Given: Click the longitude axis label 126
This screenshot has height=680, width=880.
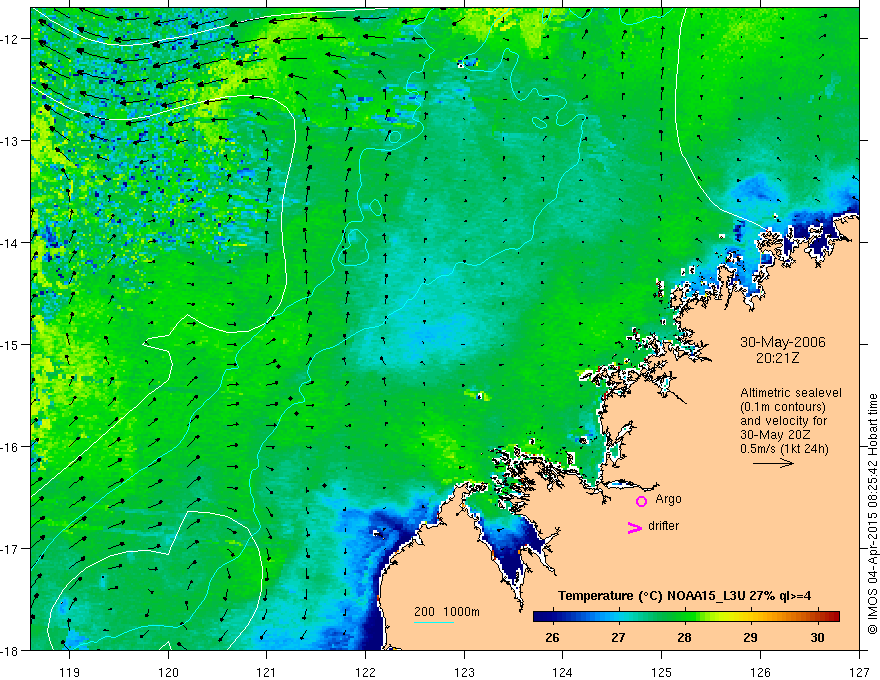Looking at the screenshot, I should pyautogui.click(x=760, y=672).
